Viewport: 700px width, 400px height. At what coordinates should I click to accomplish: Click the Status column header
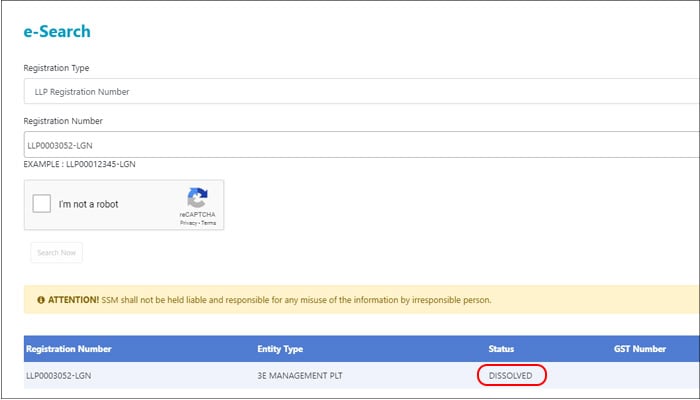tap(500, 349)
